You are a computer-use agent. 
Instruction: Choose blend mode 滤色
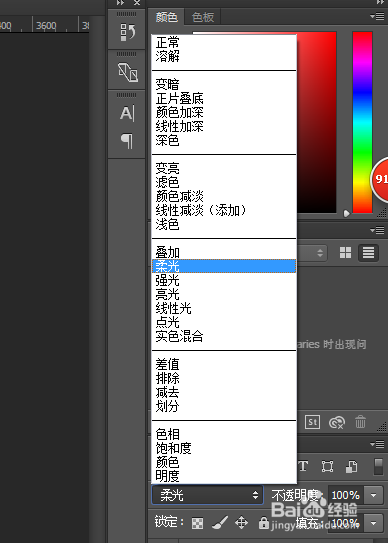pyautogui.click(x=224, y=182)
